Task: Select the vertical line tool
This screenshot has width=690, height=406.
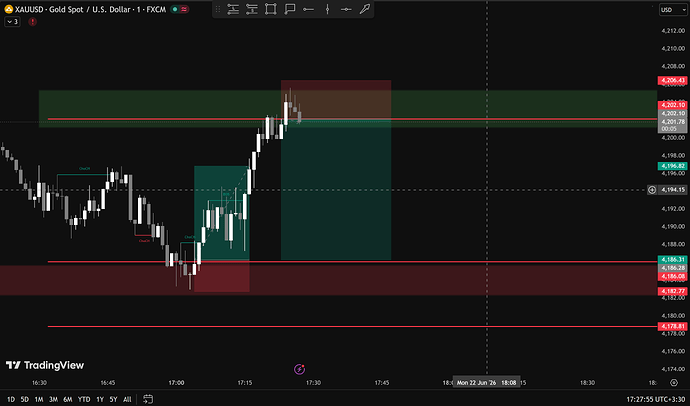Action: point(327,9)
